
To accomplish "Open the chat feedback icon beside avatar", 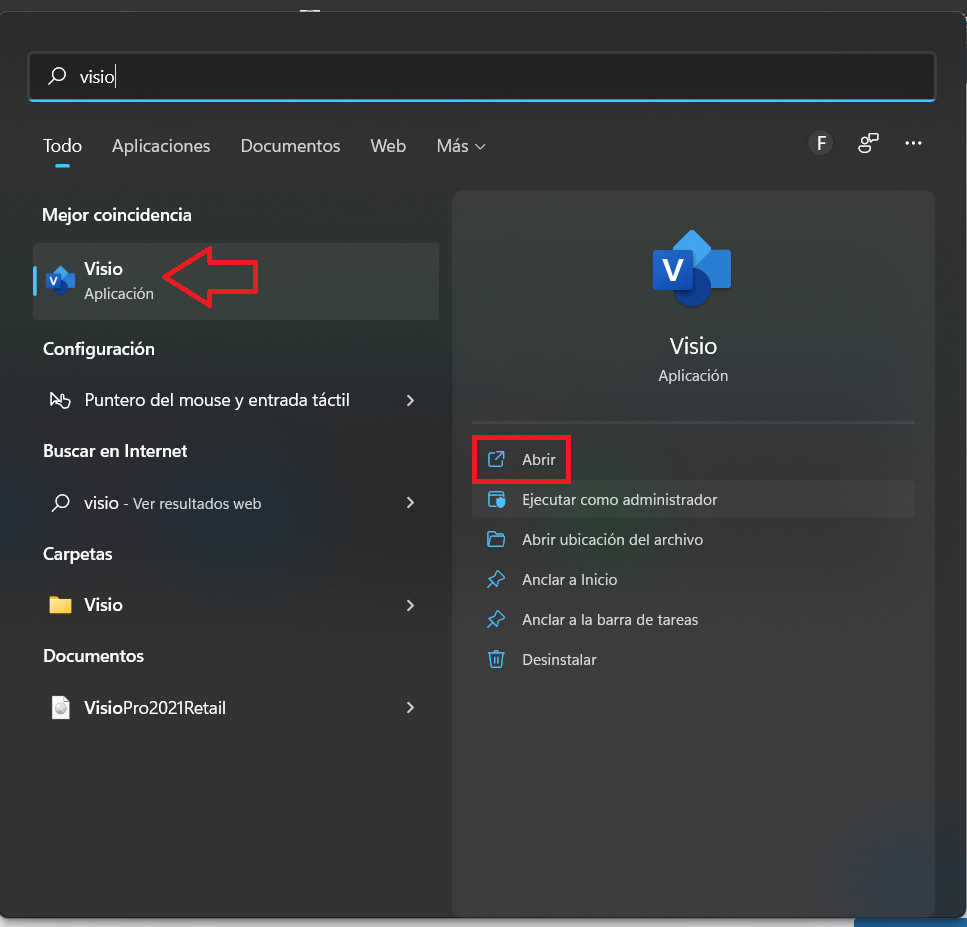I will pos(868,144).
